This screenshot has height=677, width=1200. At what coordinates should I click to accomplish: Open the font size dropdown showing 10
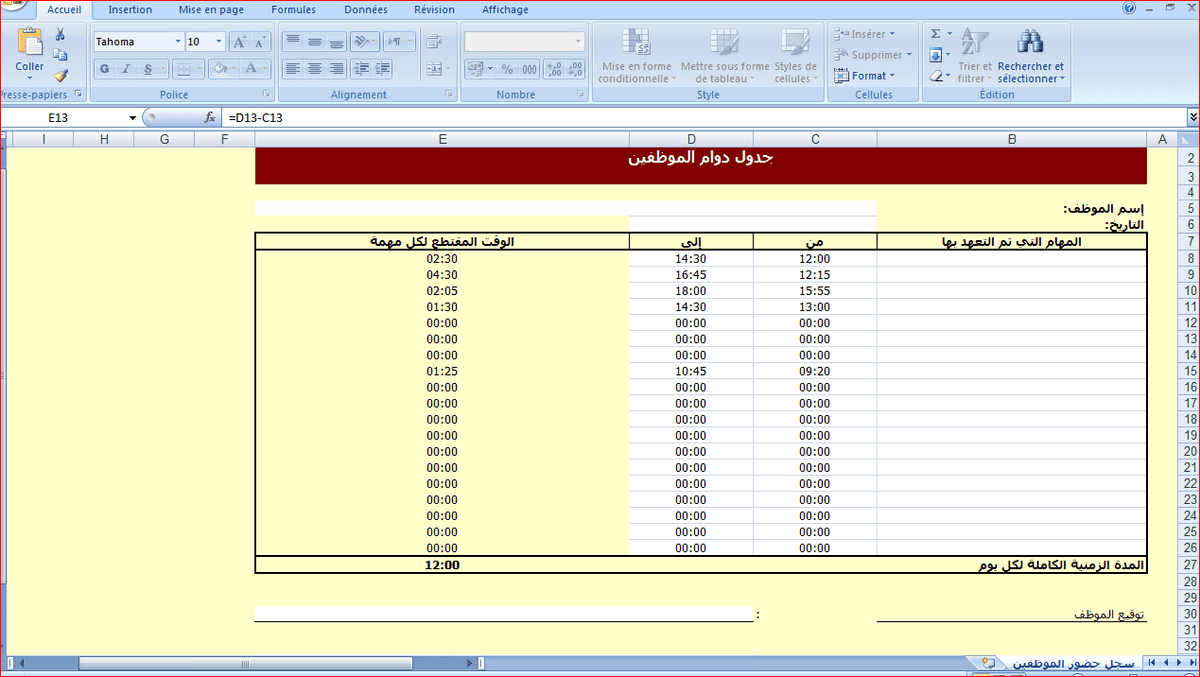219,42
